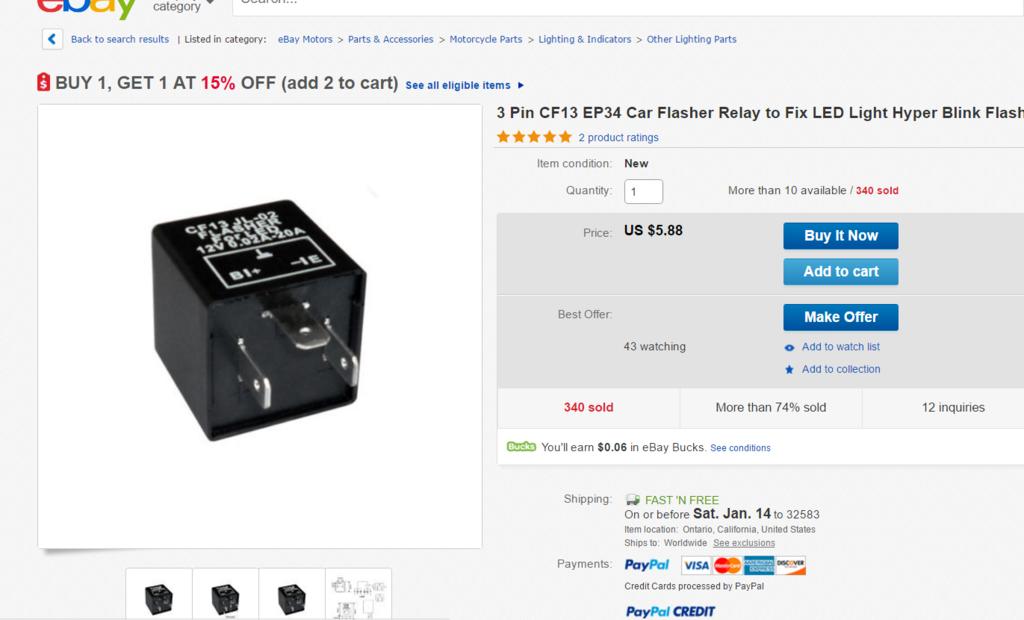Go to Lighting & Indicators breadcrumb

[584, 40]
